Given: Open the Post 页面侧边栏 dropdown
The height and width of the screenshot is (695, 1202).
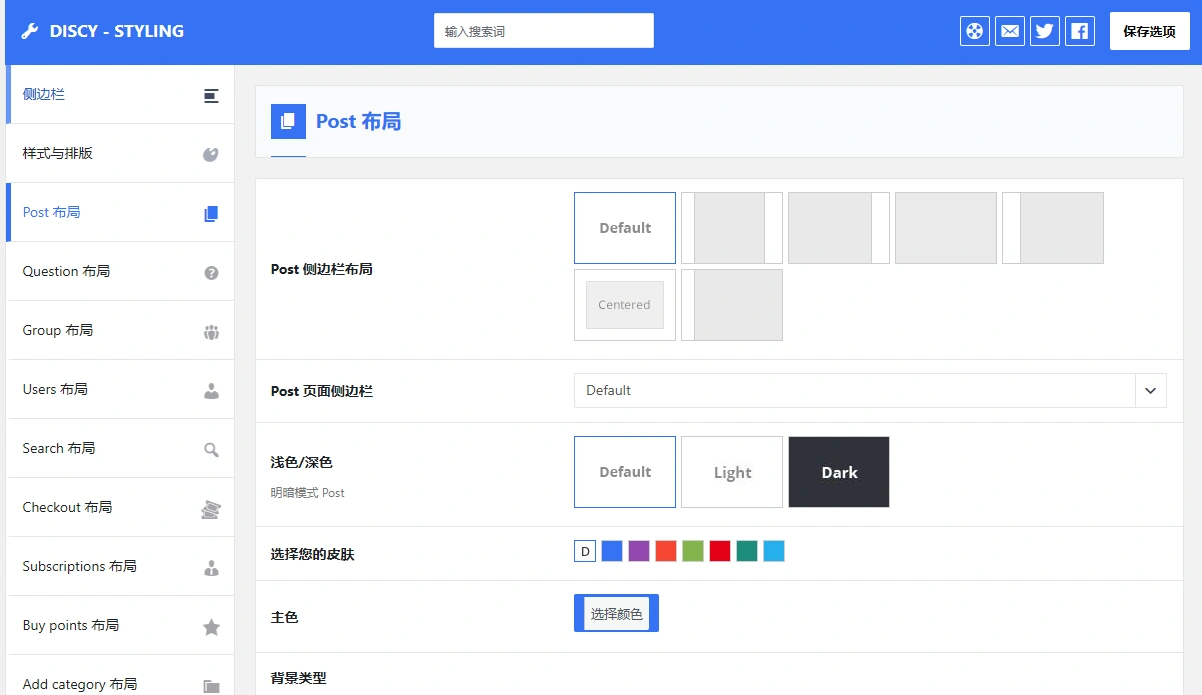Looking at the screenshot, I should tap(868, 390).
